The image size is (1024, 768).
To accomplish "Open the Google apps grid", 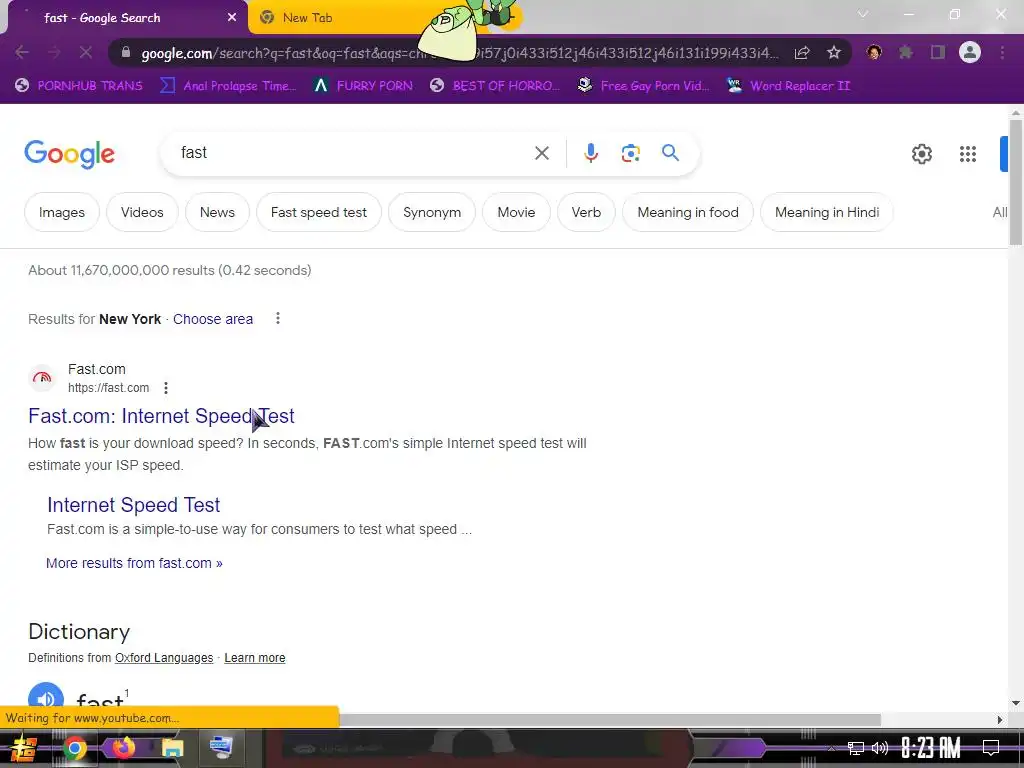I will pos(968,154).
